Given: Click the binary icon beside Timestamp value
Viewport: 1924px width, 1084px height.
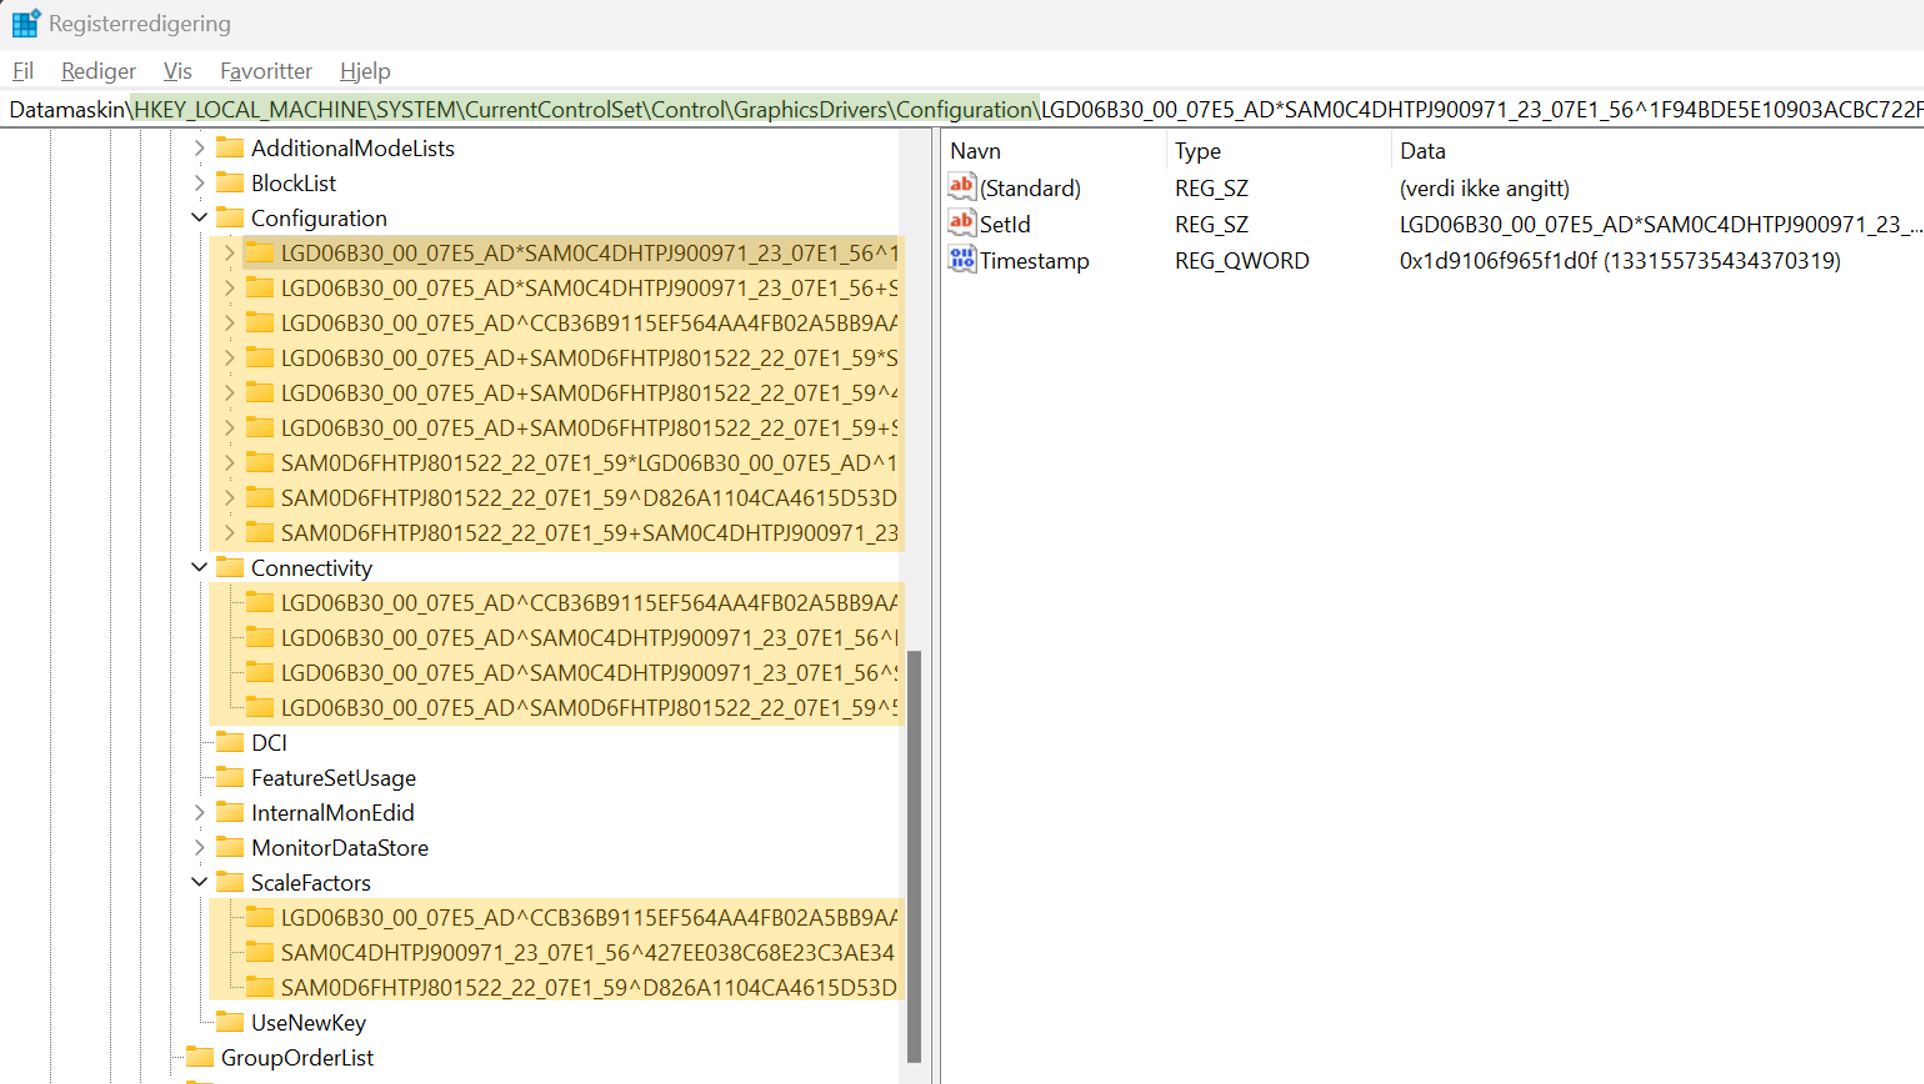Looking at the screenshot, I should pyautogui.click(x=962, y=259).
